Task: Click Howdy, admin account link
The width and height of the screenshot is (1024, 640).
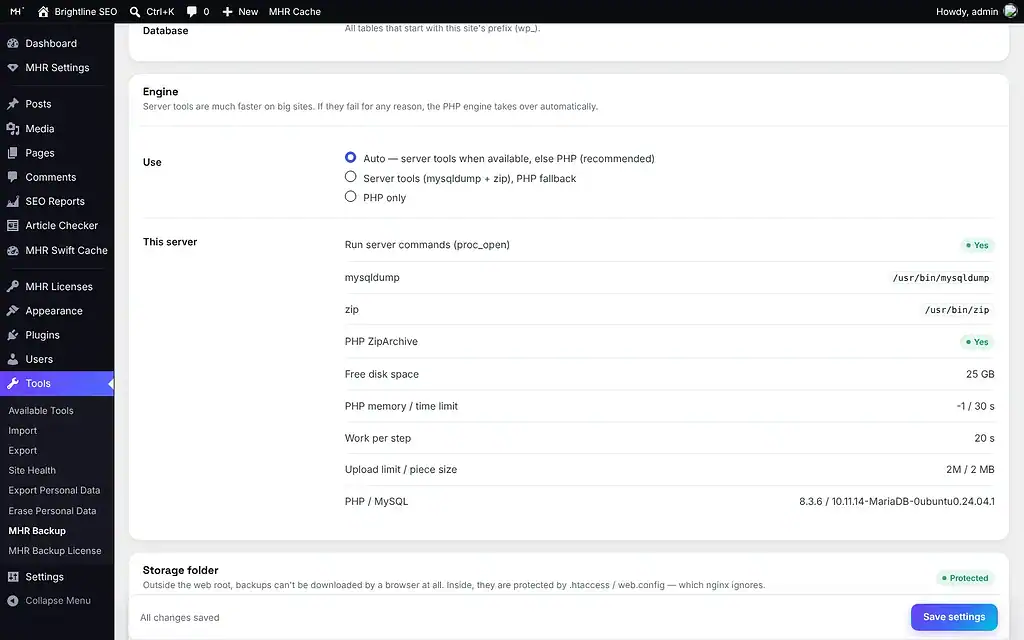Action: coord(967,12)
